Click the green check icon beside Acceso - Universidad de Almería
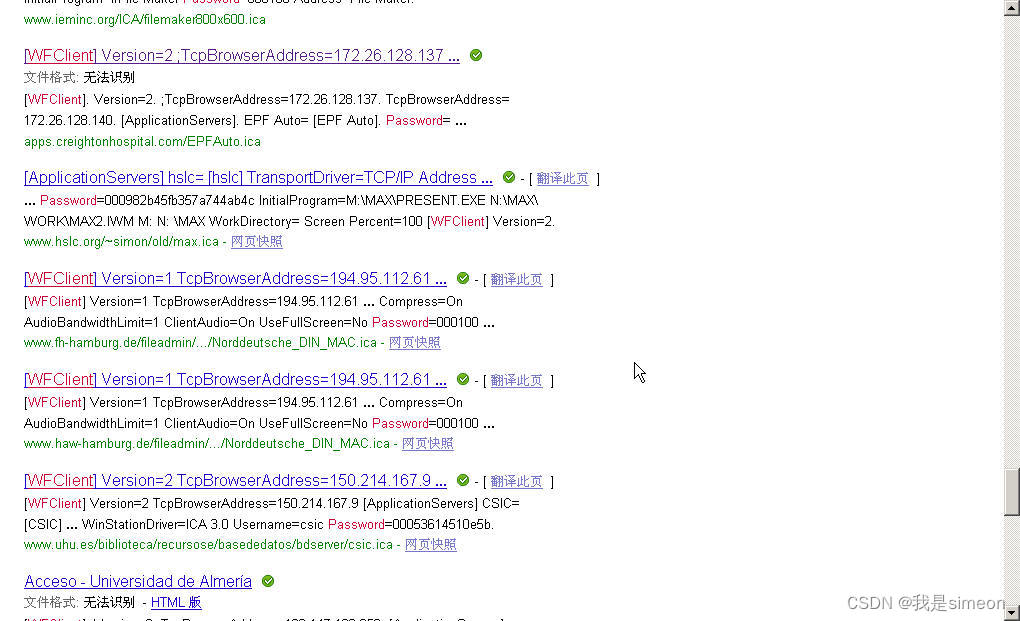This screenshot has height=621, width=1020. pyautogui.click(x=267, y=581)
